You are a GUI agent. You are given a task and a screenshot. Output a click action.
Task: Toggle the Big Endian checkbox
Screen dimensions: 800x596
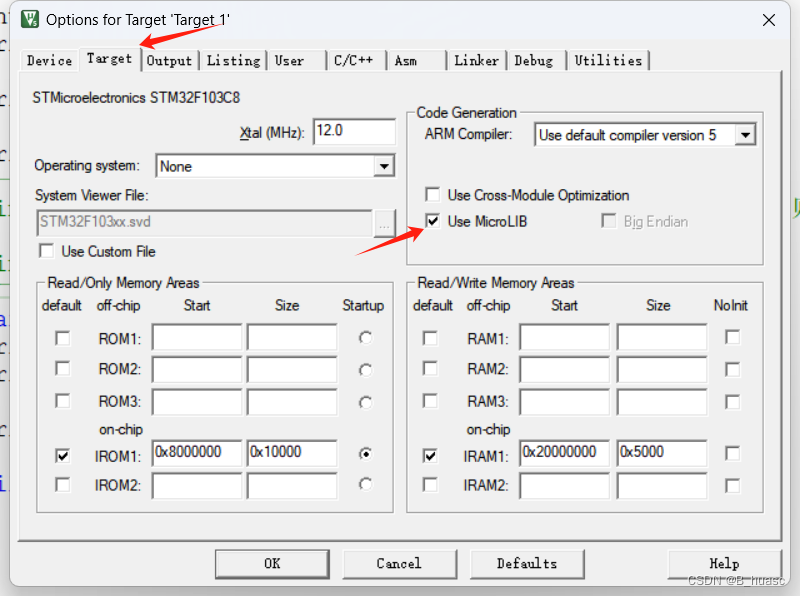[x=608, y=221]
